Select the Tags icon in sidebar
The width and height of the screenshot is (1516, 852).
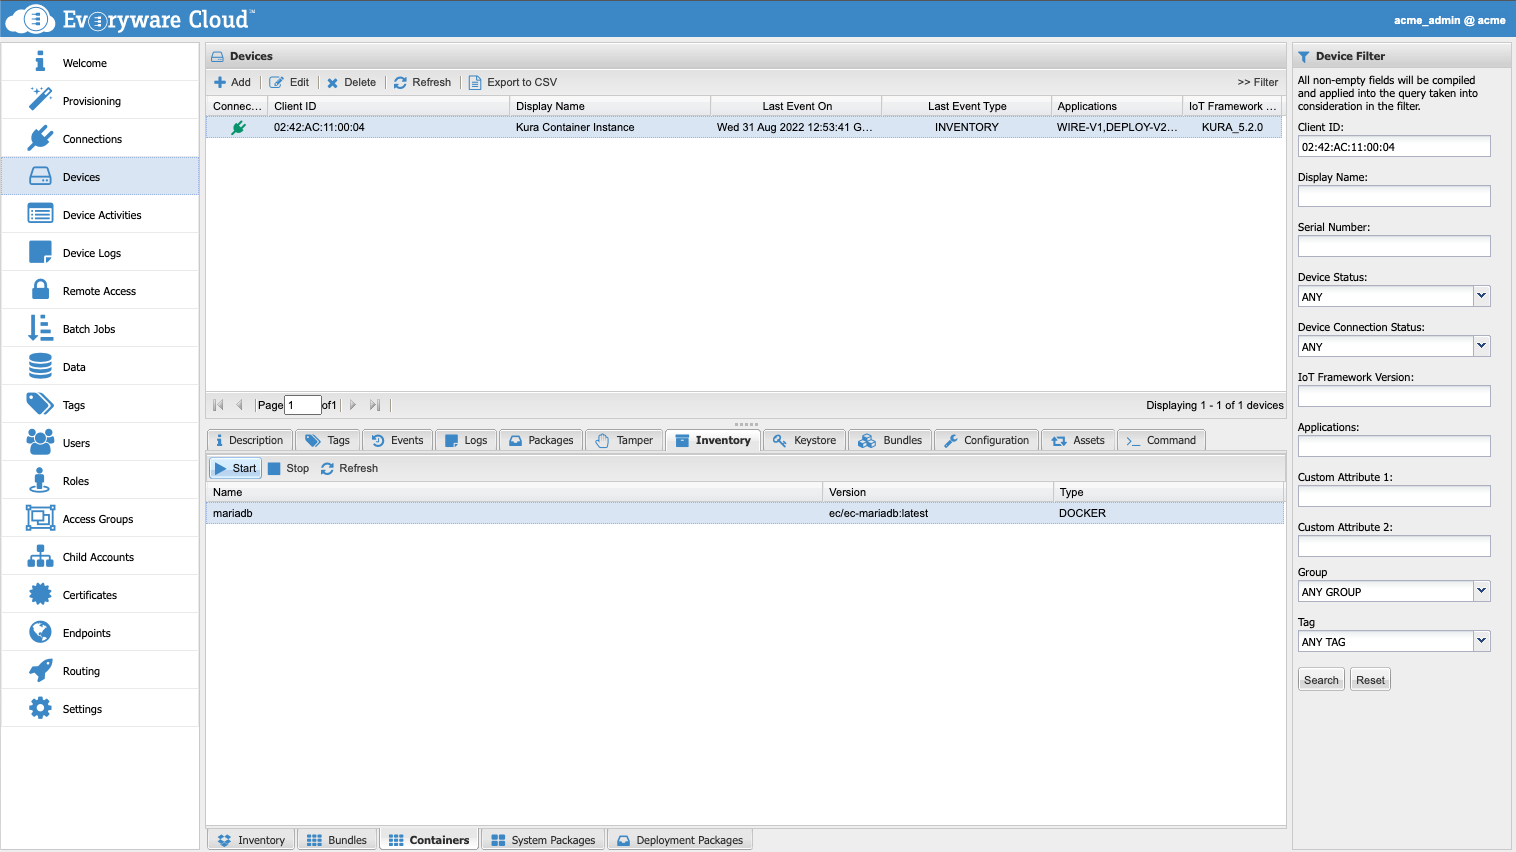click(x=40, y=404)
